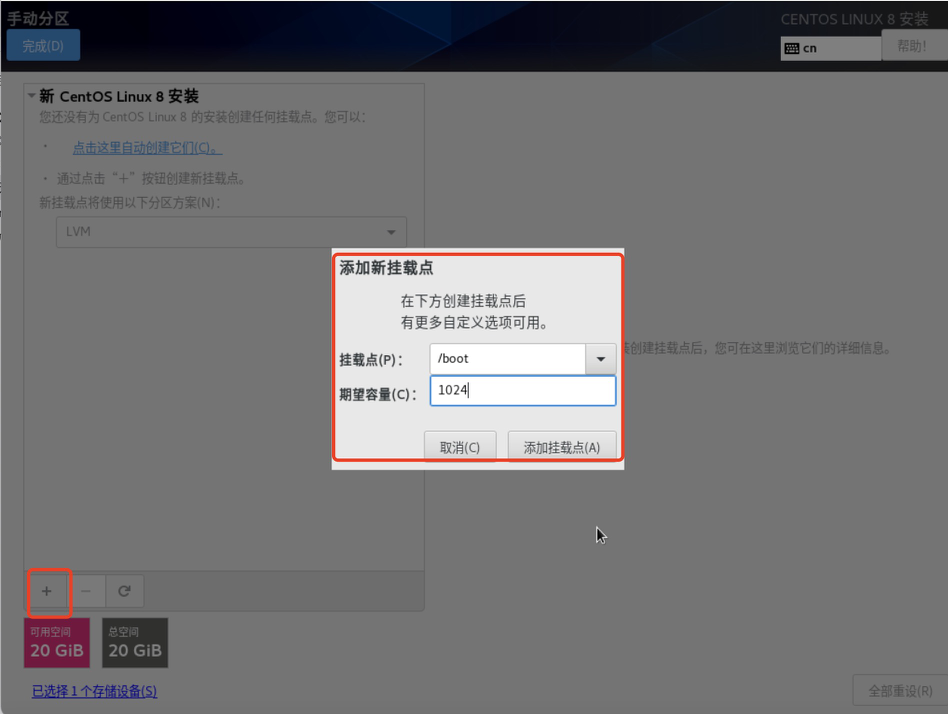The width and height of the screenshot is (948, 714).
Task: Focus the 挂载点 field containing /boot
Action: pyautogui.click(x=508, y=359)
